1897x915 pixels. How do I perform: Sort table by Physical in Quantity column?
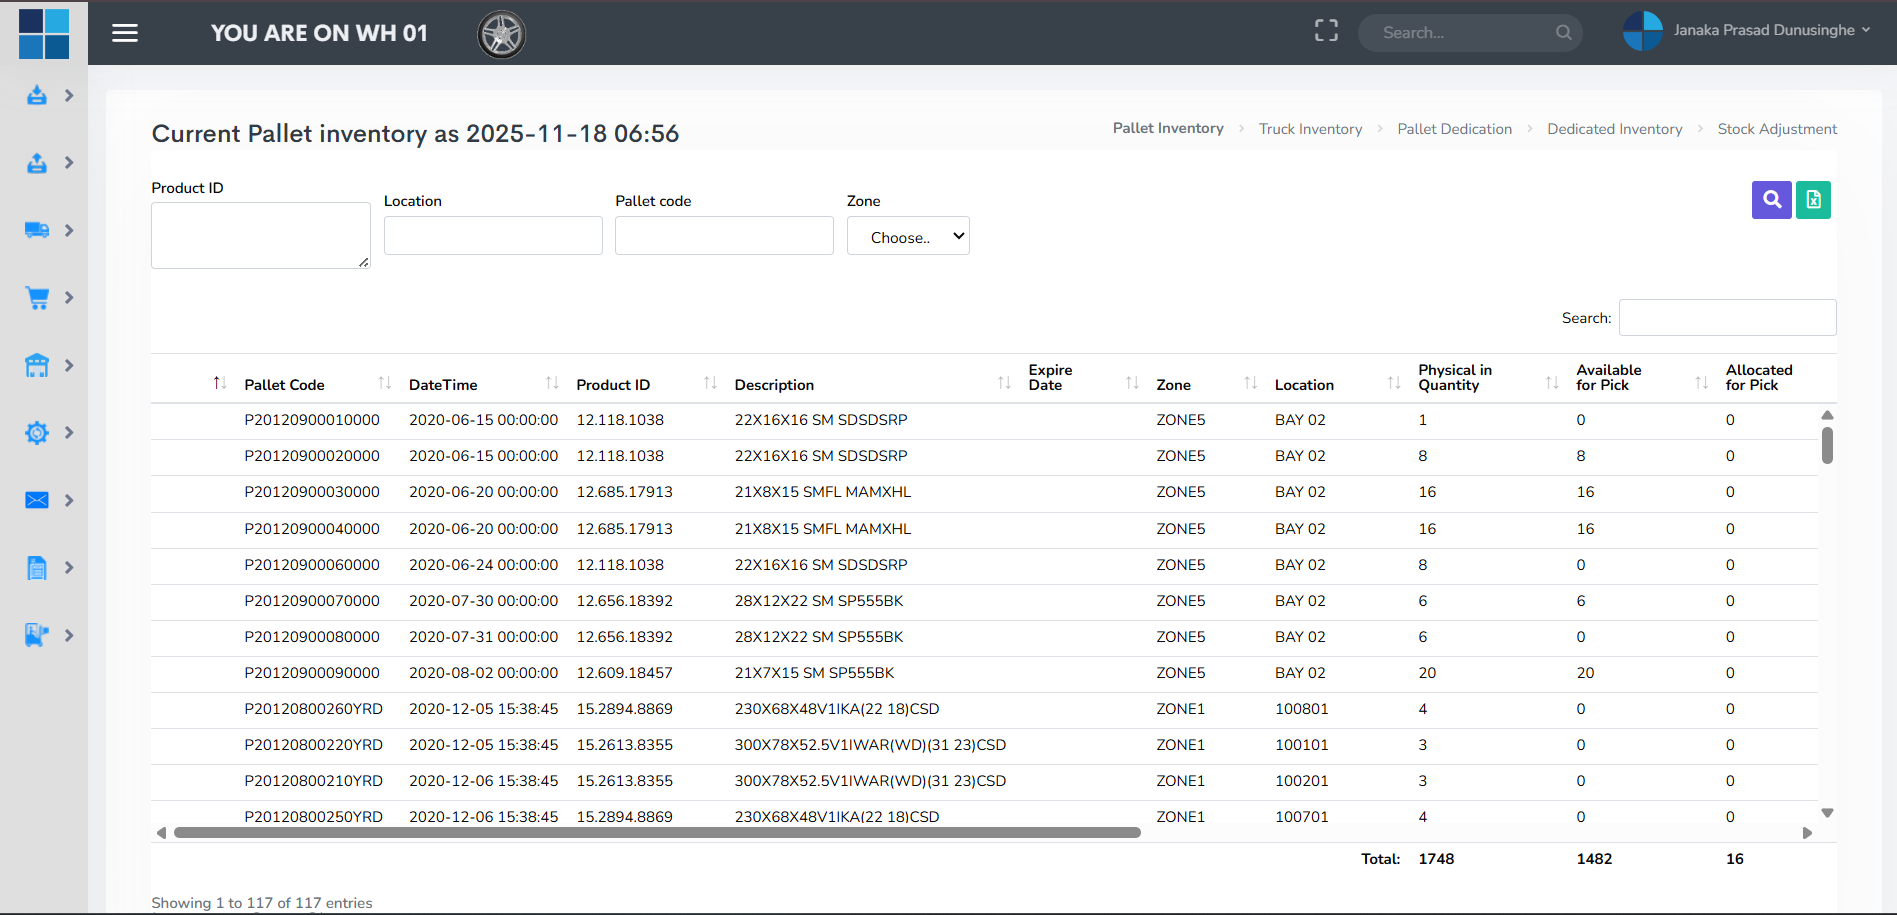coord(1454,378)
